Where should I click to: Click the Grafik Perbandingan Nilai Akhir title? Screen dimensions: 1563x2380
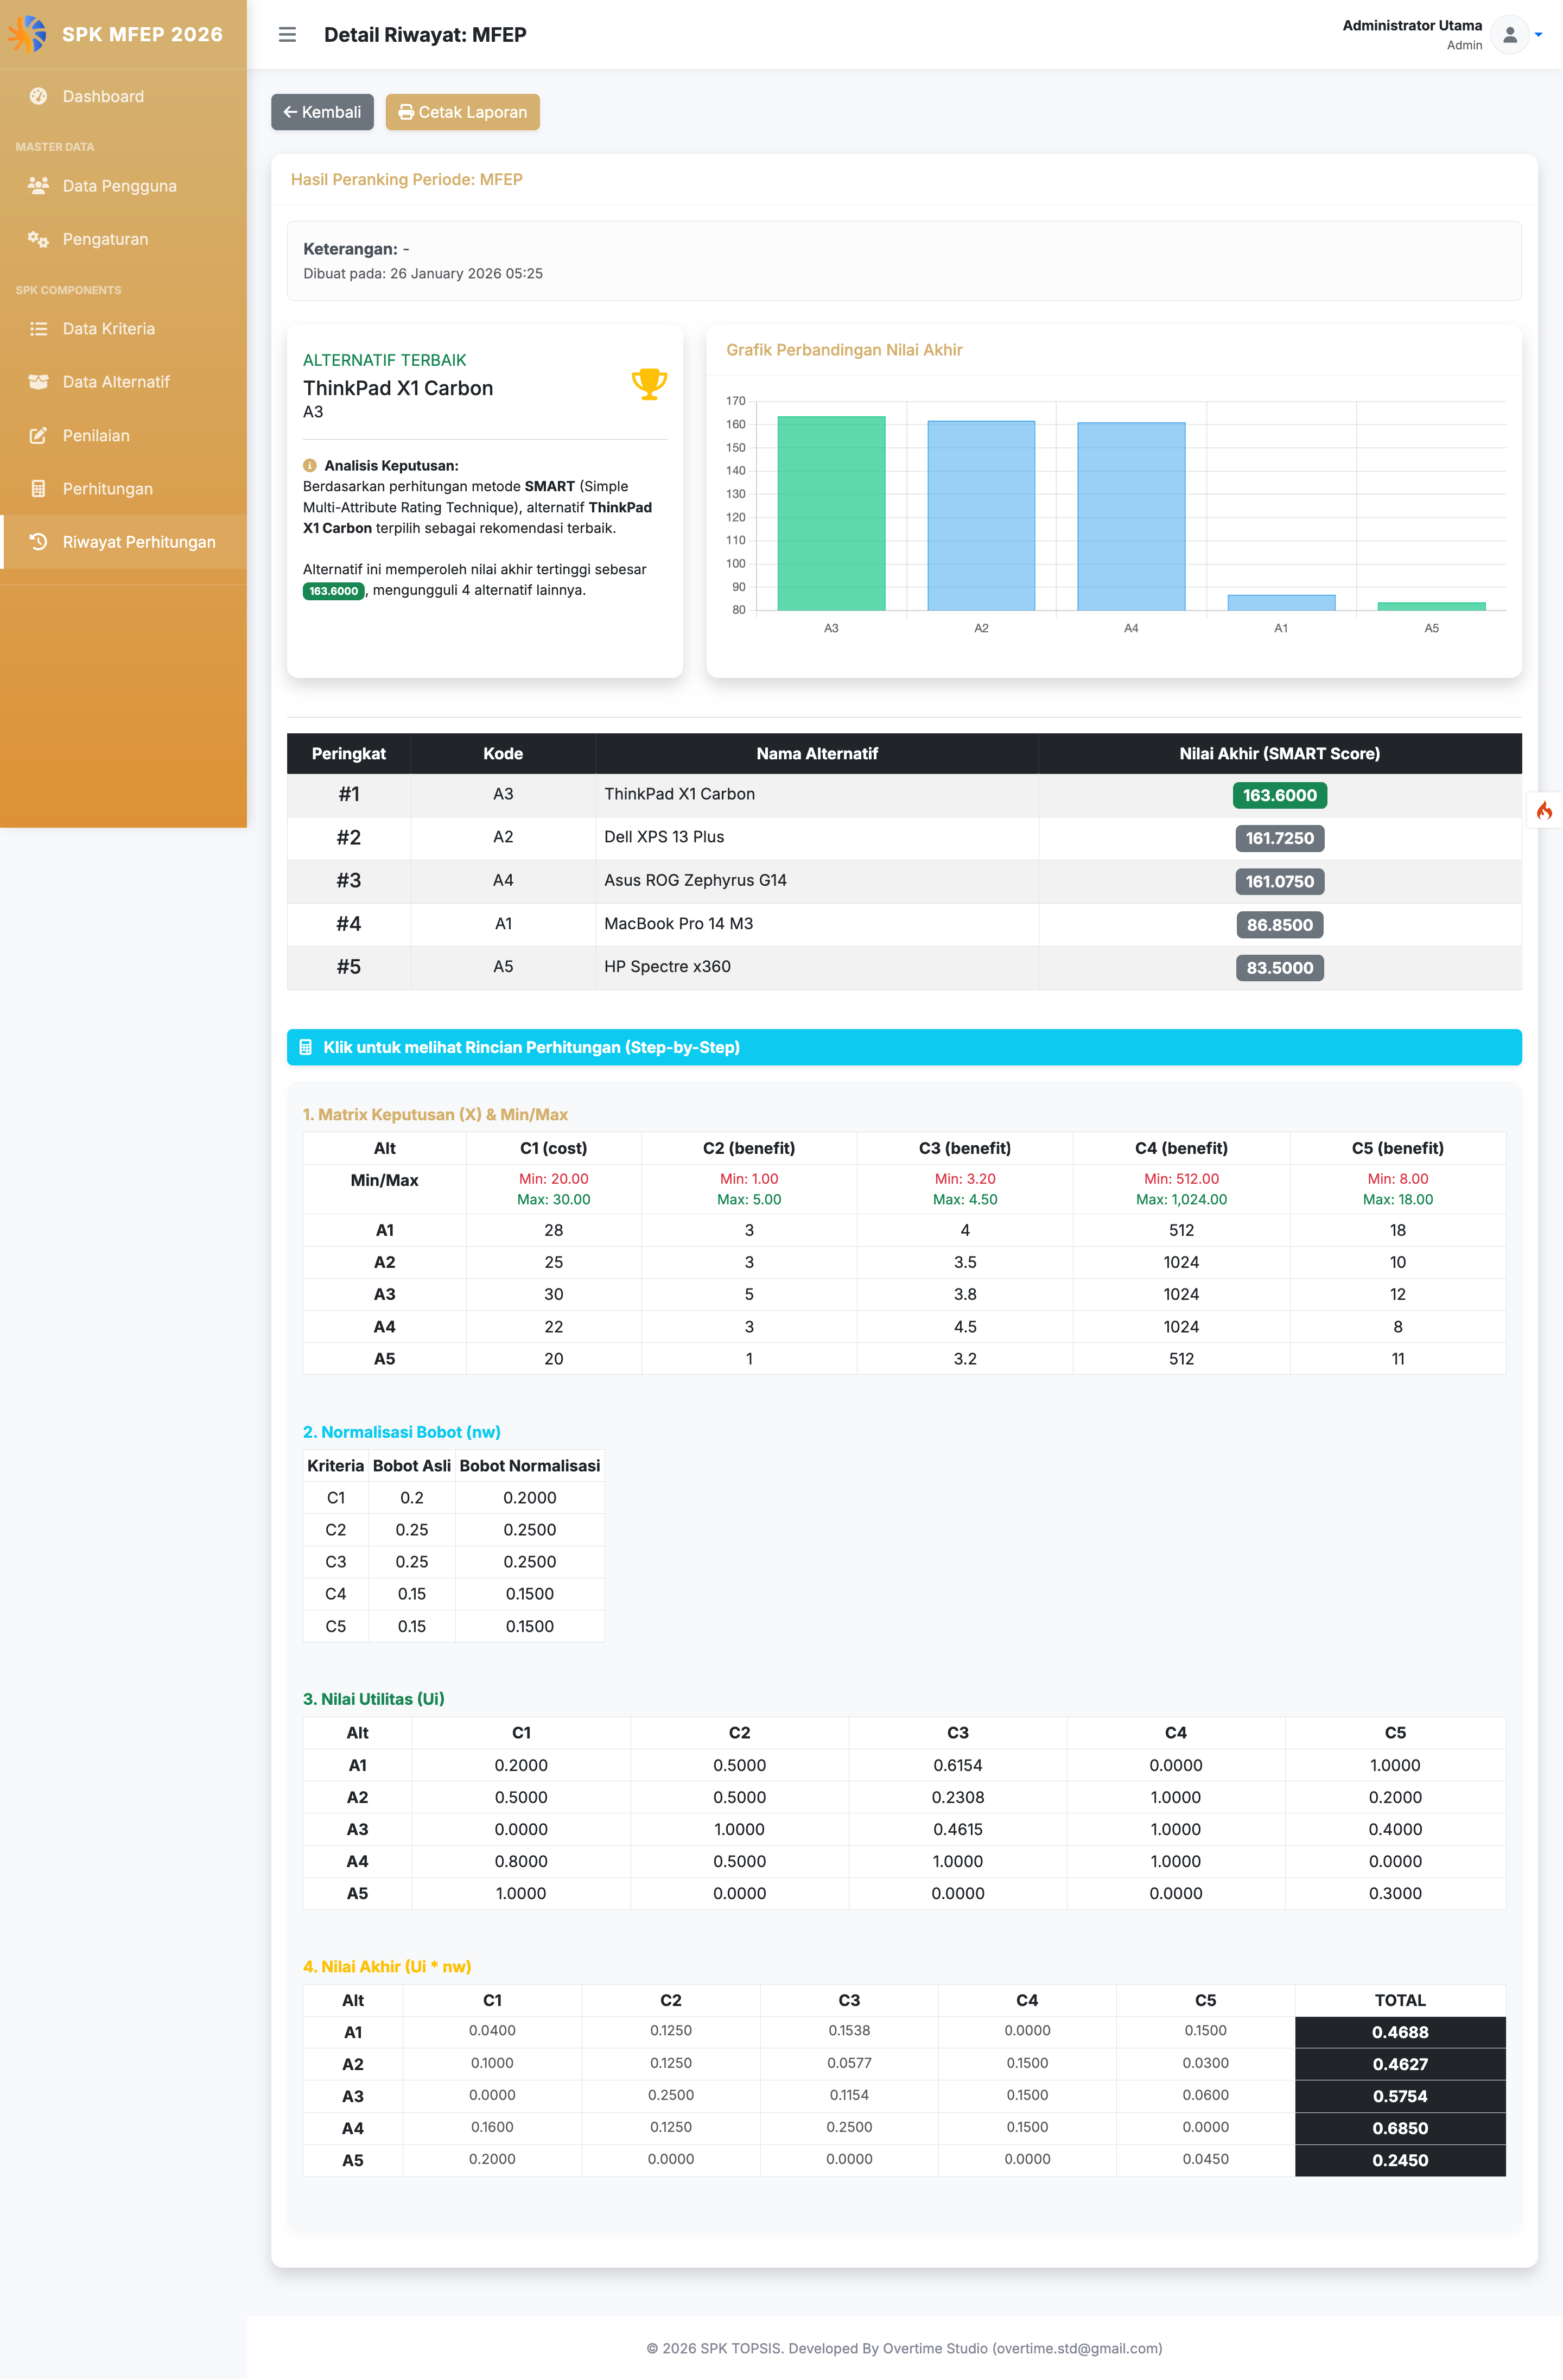(844, 350)
